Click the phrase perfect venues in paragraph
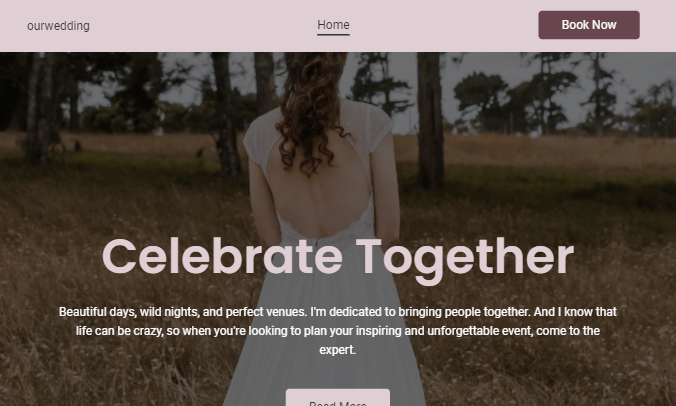Viewport: 676px width, 406px height. tap(266, 312)
